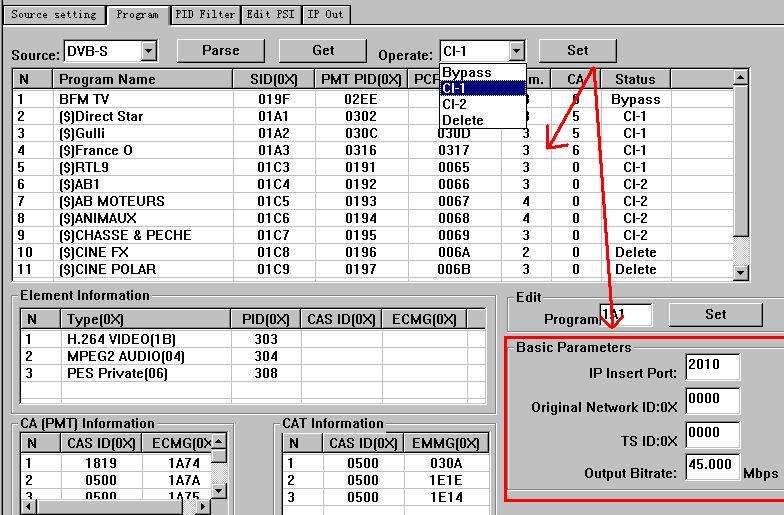The image size is (784, 515).
Task: Click the Original Network ID field
Action: tap(712, 400)
